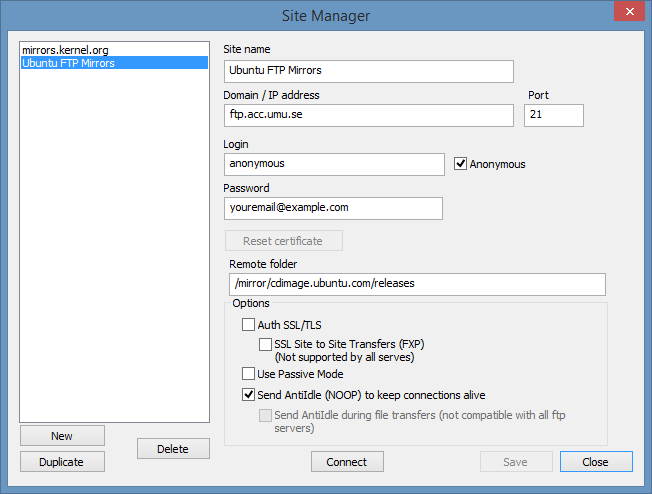
Task: Click the Site name input field
Action: 368,71
